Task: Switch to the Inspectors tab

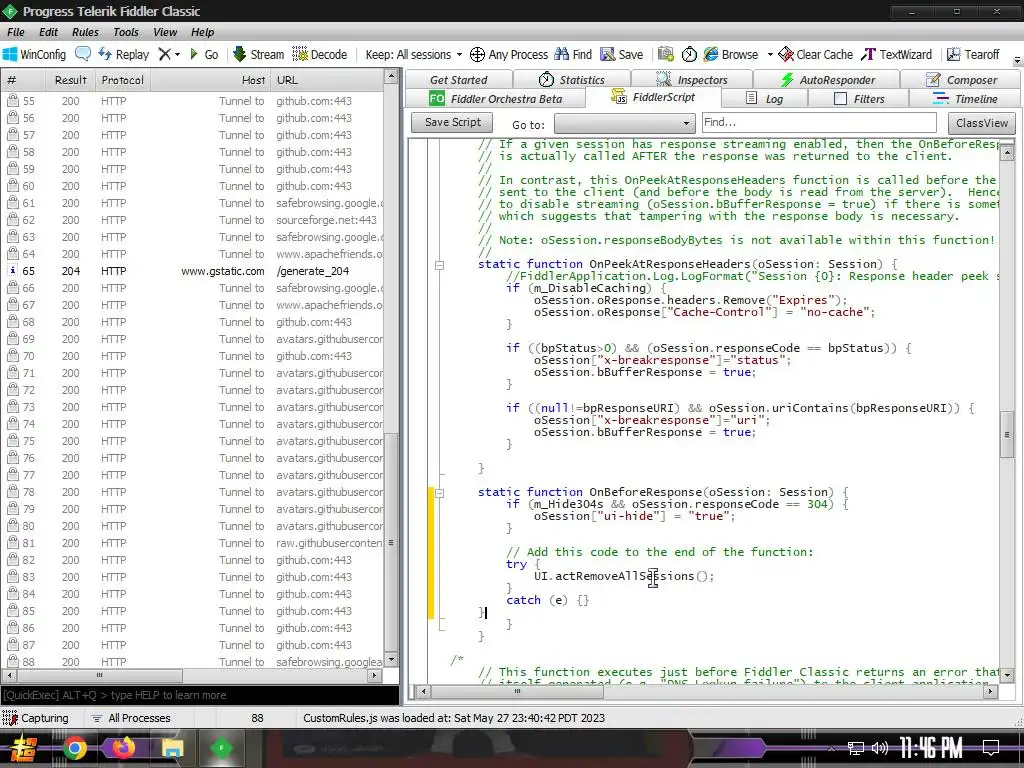Action: tap(692, 80)
